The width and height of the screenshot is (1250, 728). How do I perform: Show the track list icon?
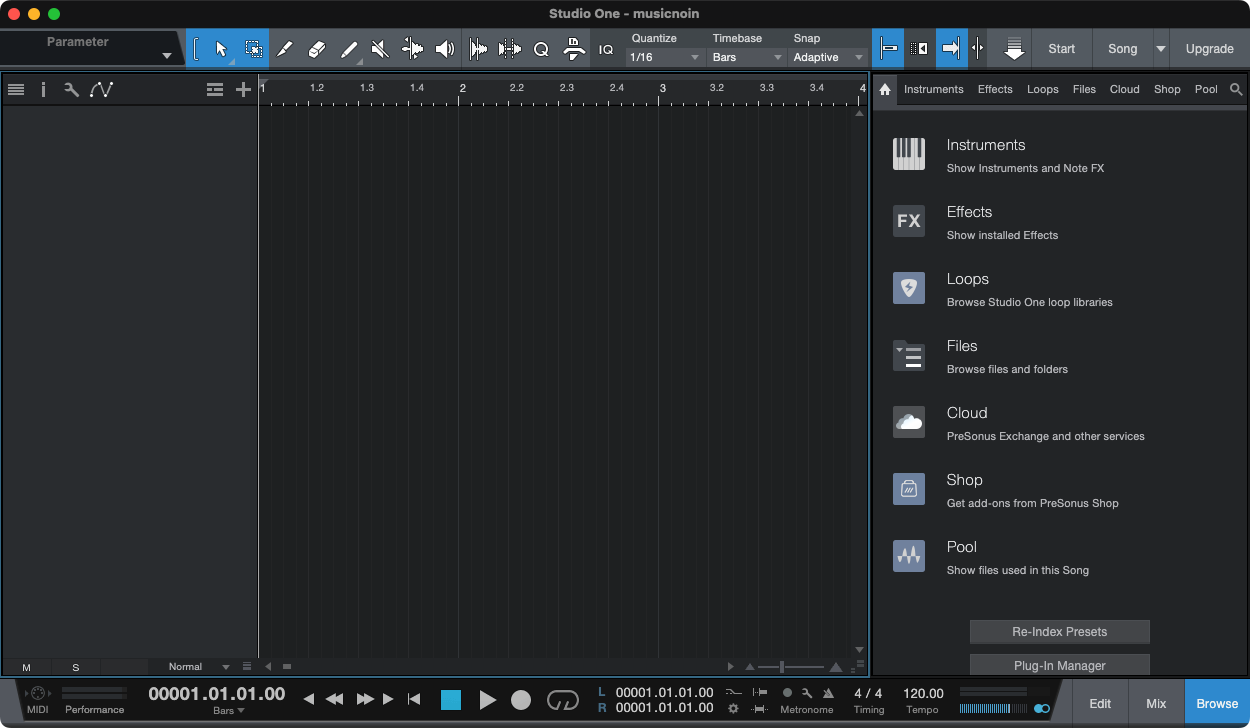(x=16, y=89)
